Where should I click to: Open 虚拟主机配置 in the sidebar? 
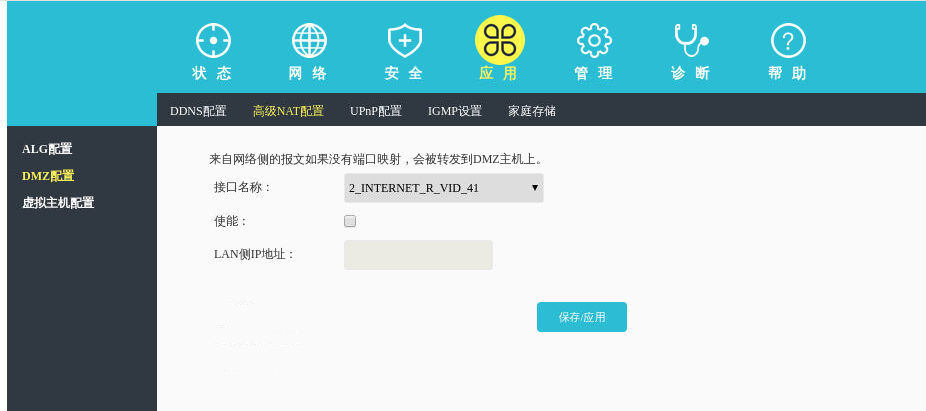pos(58,203)
